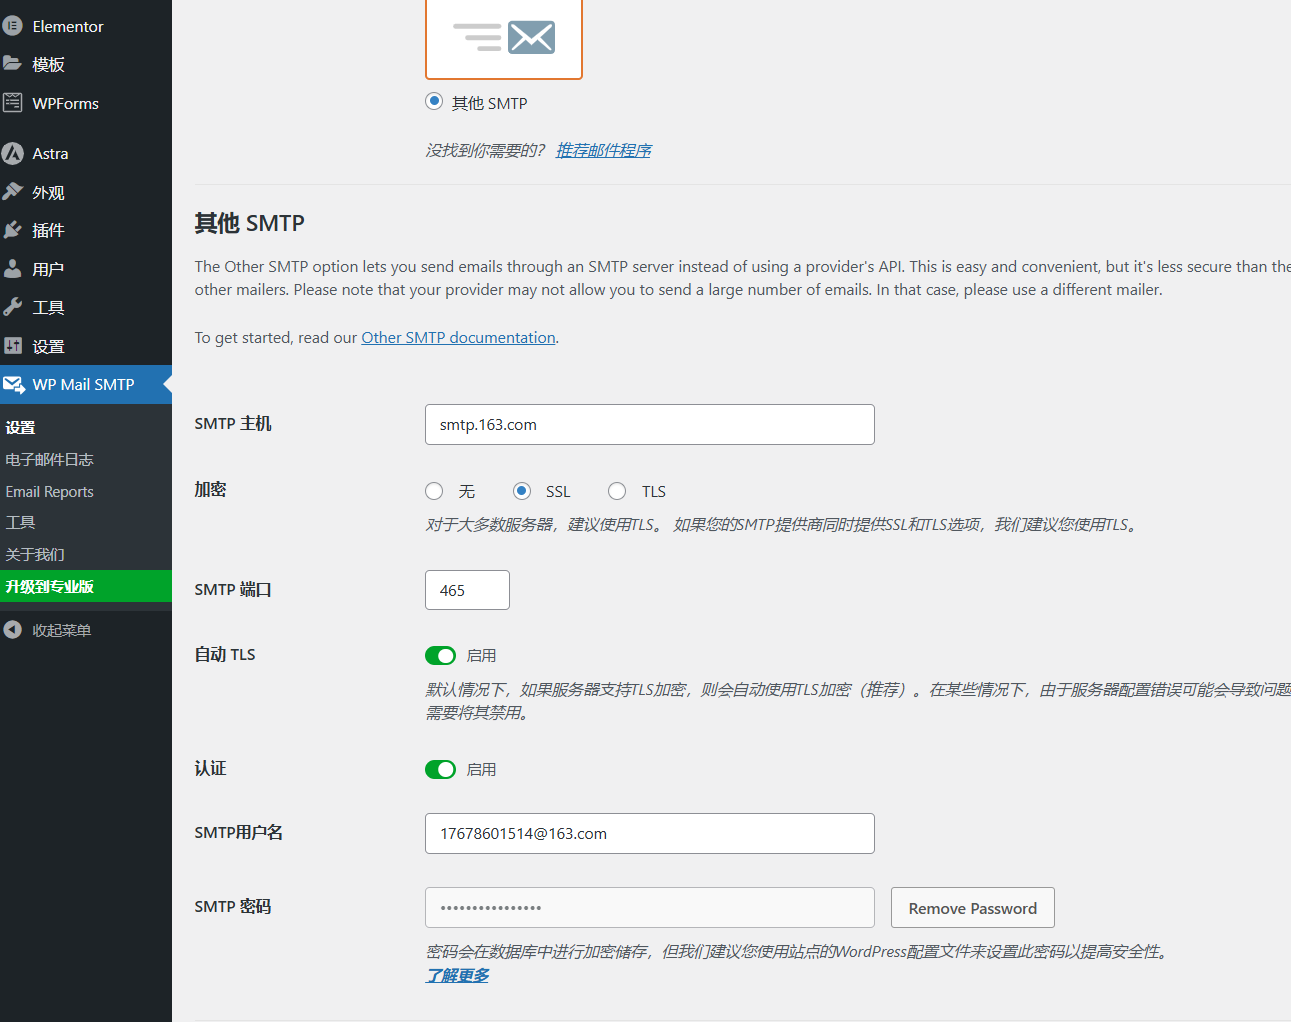Viewport: 1291px width, 1022px height.
Task: Click the 工具 wrench icon
Action: (12, 307)
